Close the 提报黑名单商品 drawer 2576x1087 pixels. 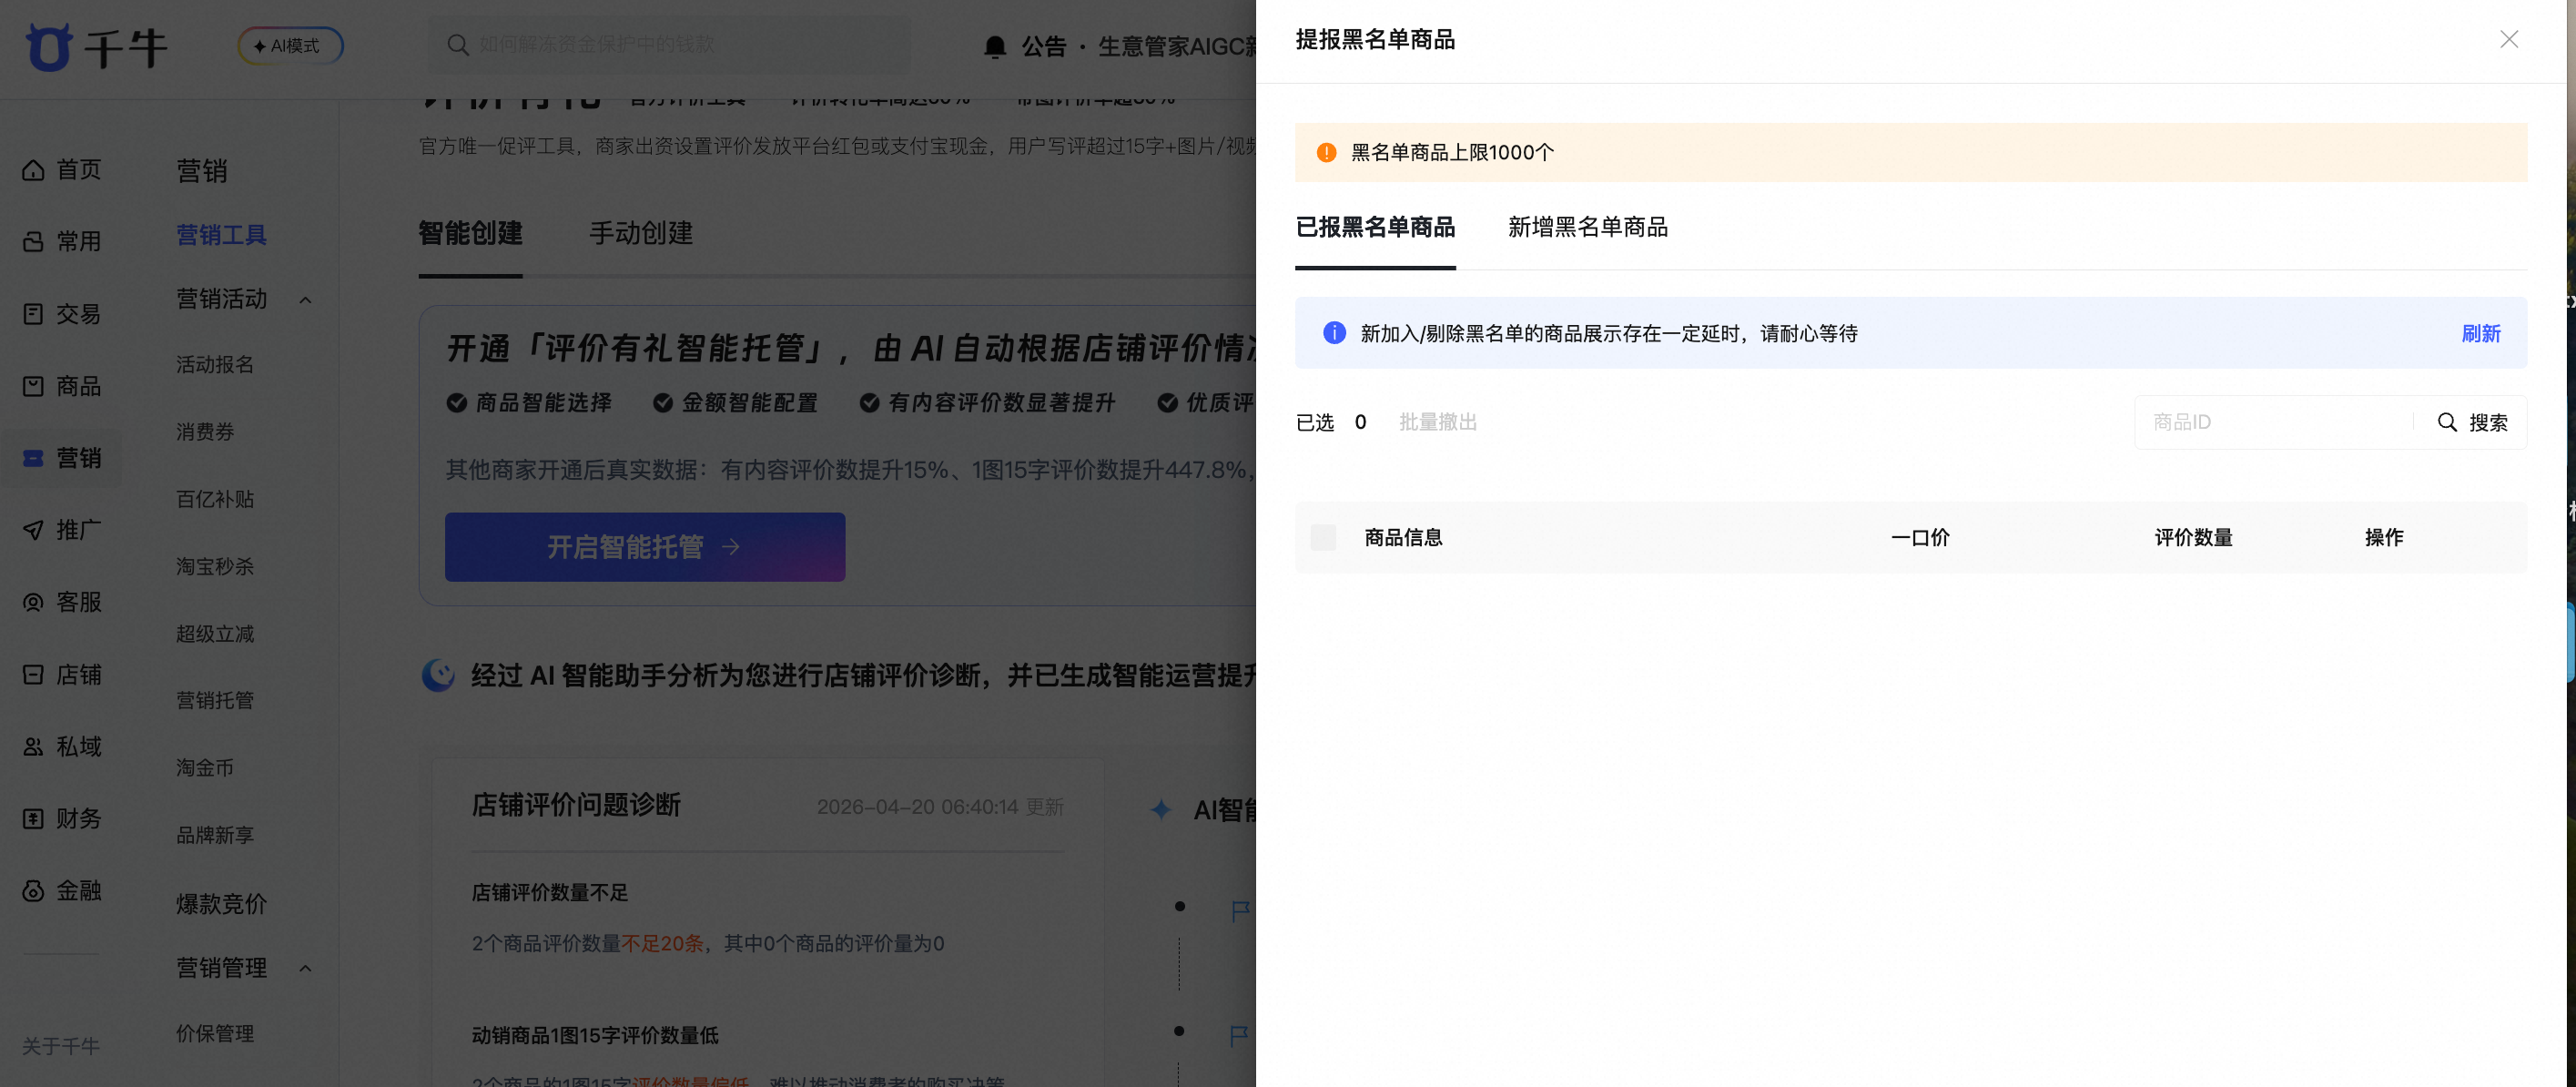[x=2508, y=39]
